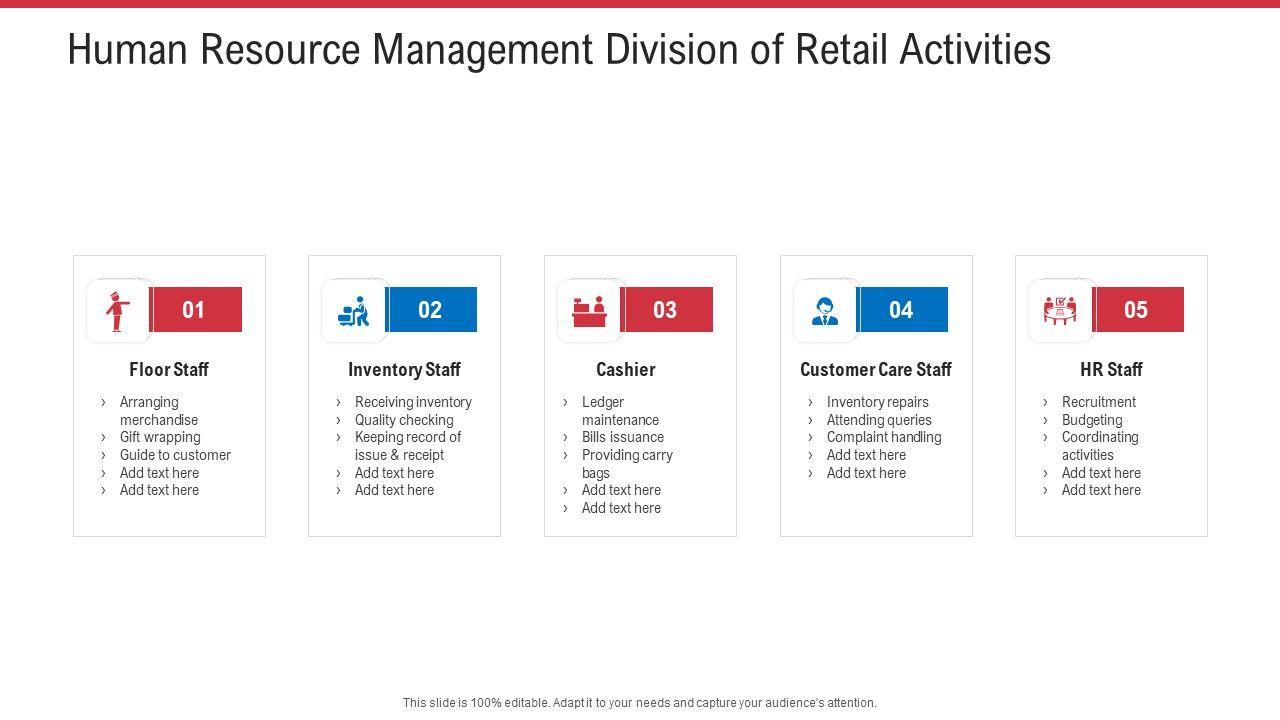The height and width of the screenshot is (720, 1280).
Task: Select the Providing carry bags bullet
Action: click(x=627, y=464)
